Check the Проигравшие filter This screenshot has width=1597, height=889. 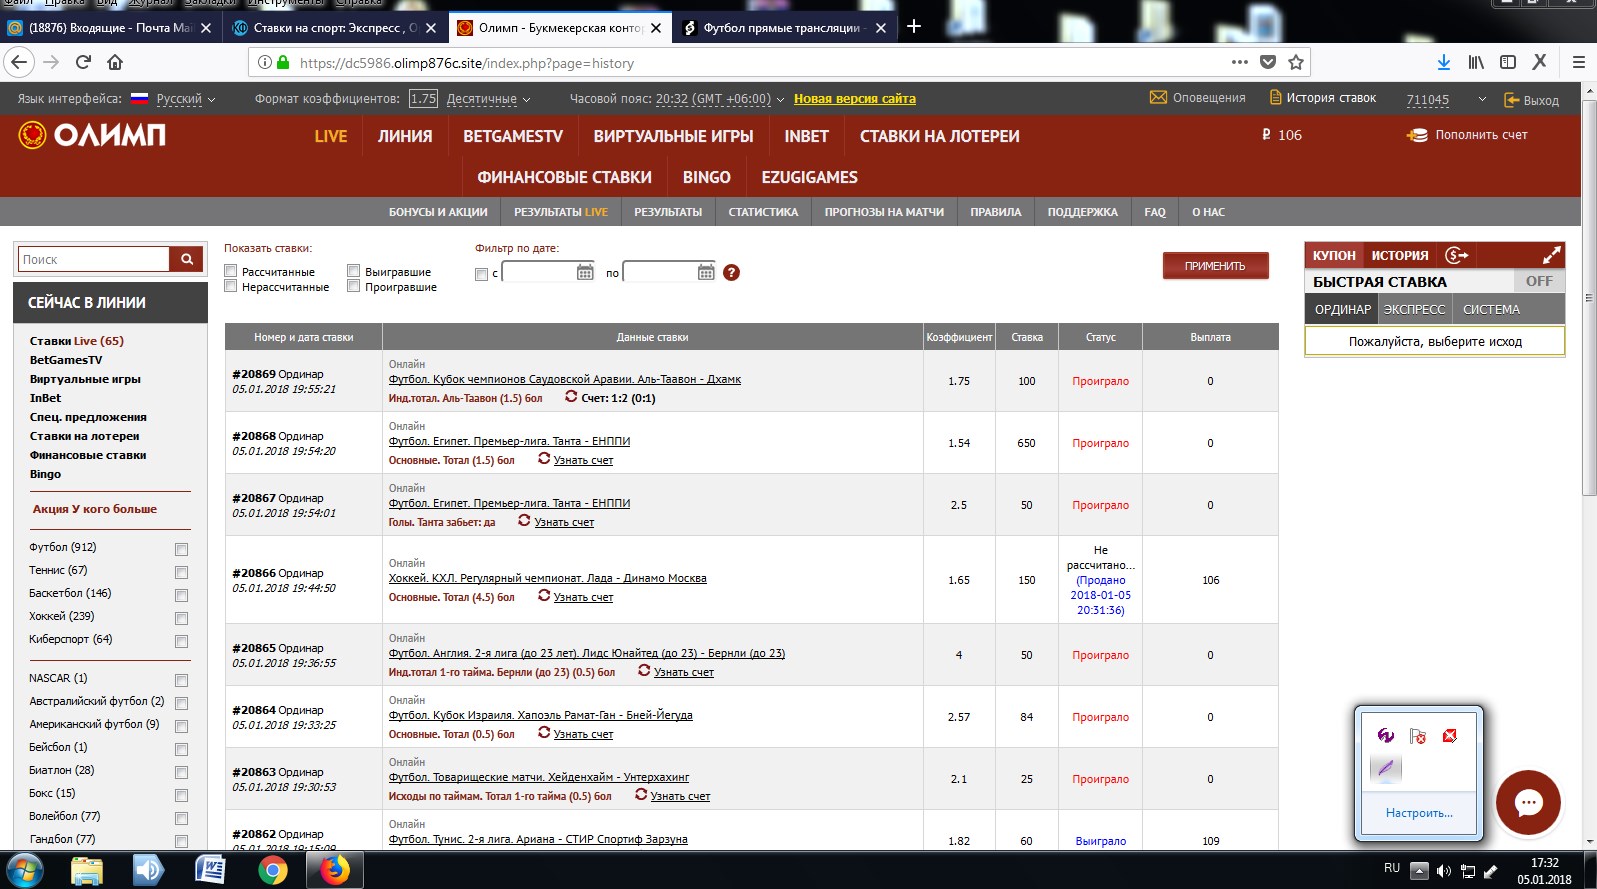[x=353, y=286]
